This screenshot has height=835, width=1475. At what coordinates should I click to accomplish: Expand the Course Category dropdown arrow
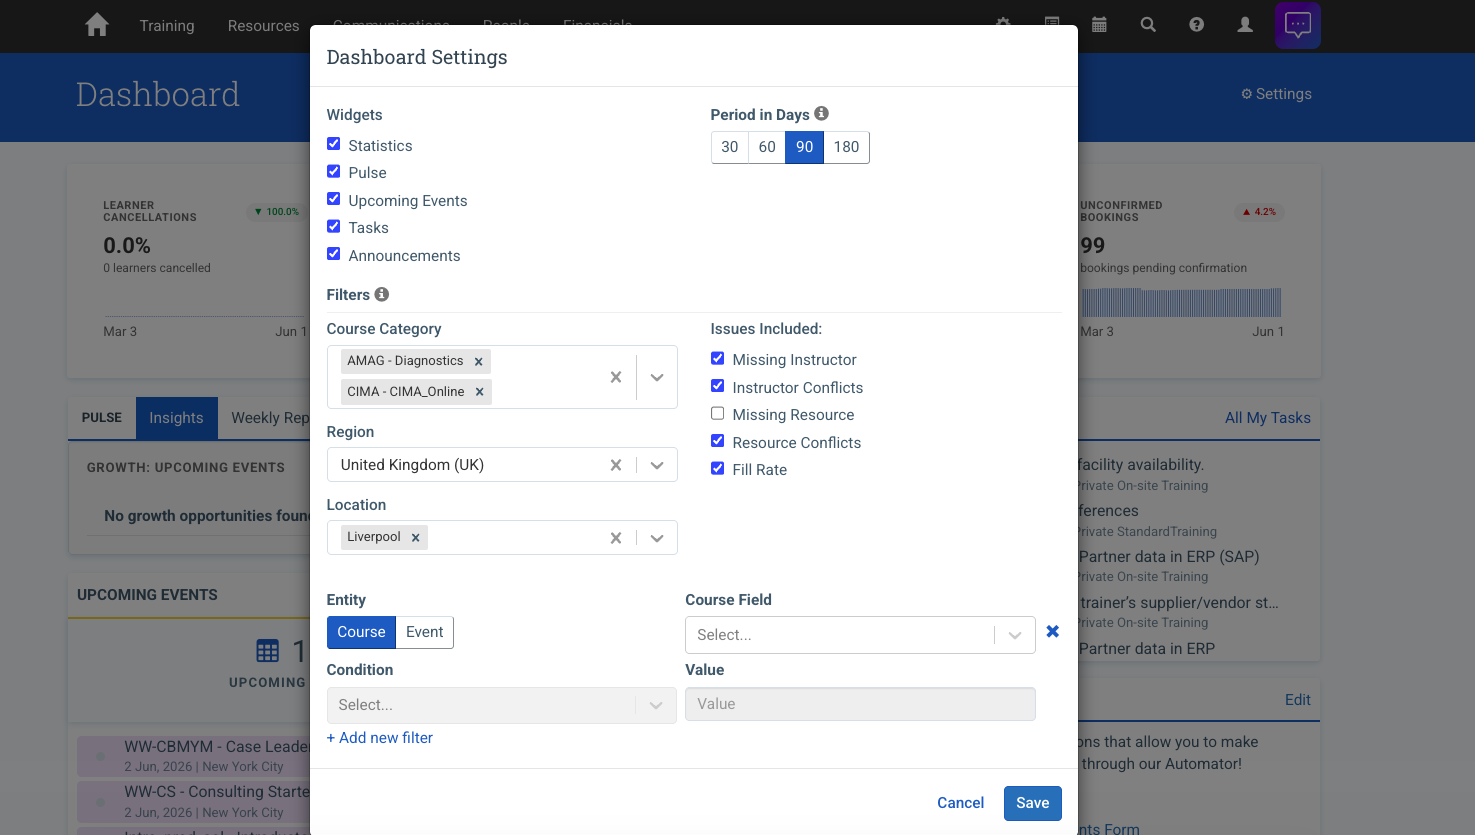[657, 377]
